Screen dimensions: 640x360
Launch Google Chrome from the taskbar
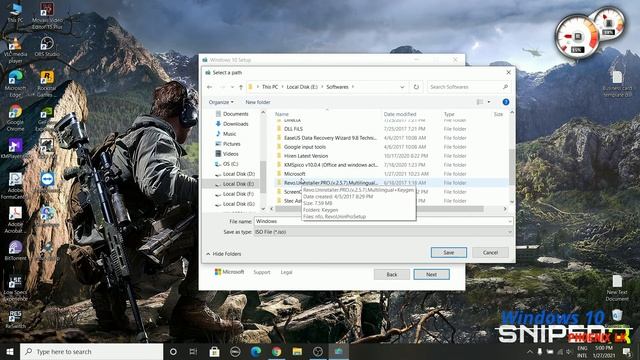tap(276, 351)
